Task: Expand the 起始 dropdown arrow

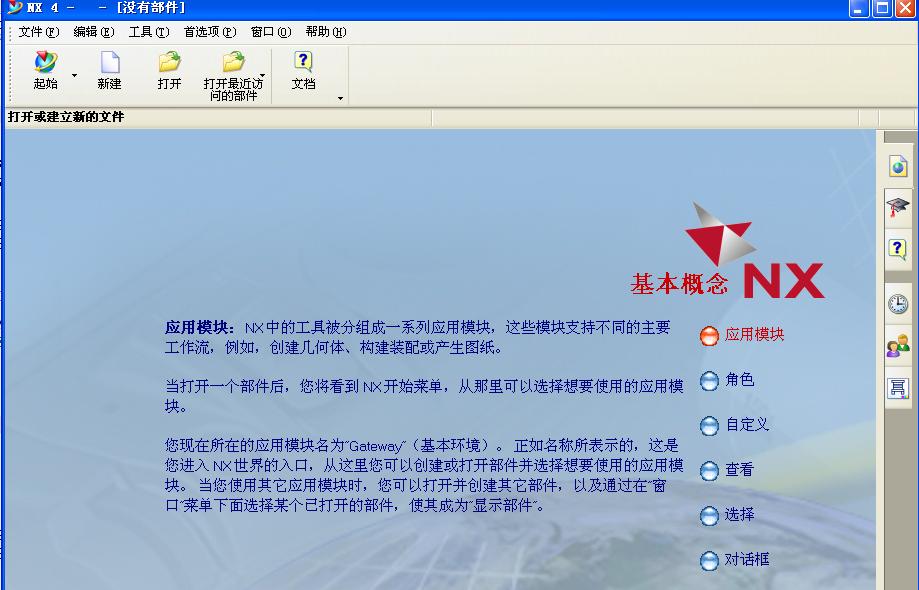Action: 74,76
